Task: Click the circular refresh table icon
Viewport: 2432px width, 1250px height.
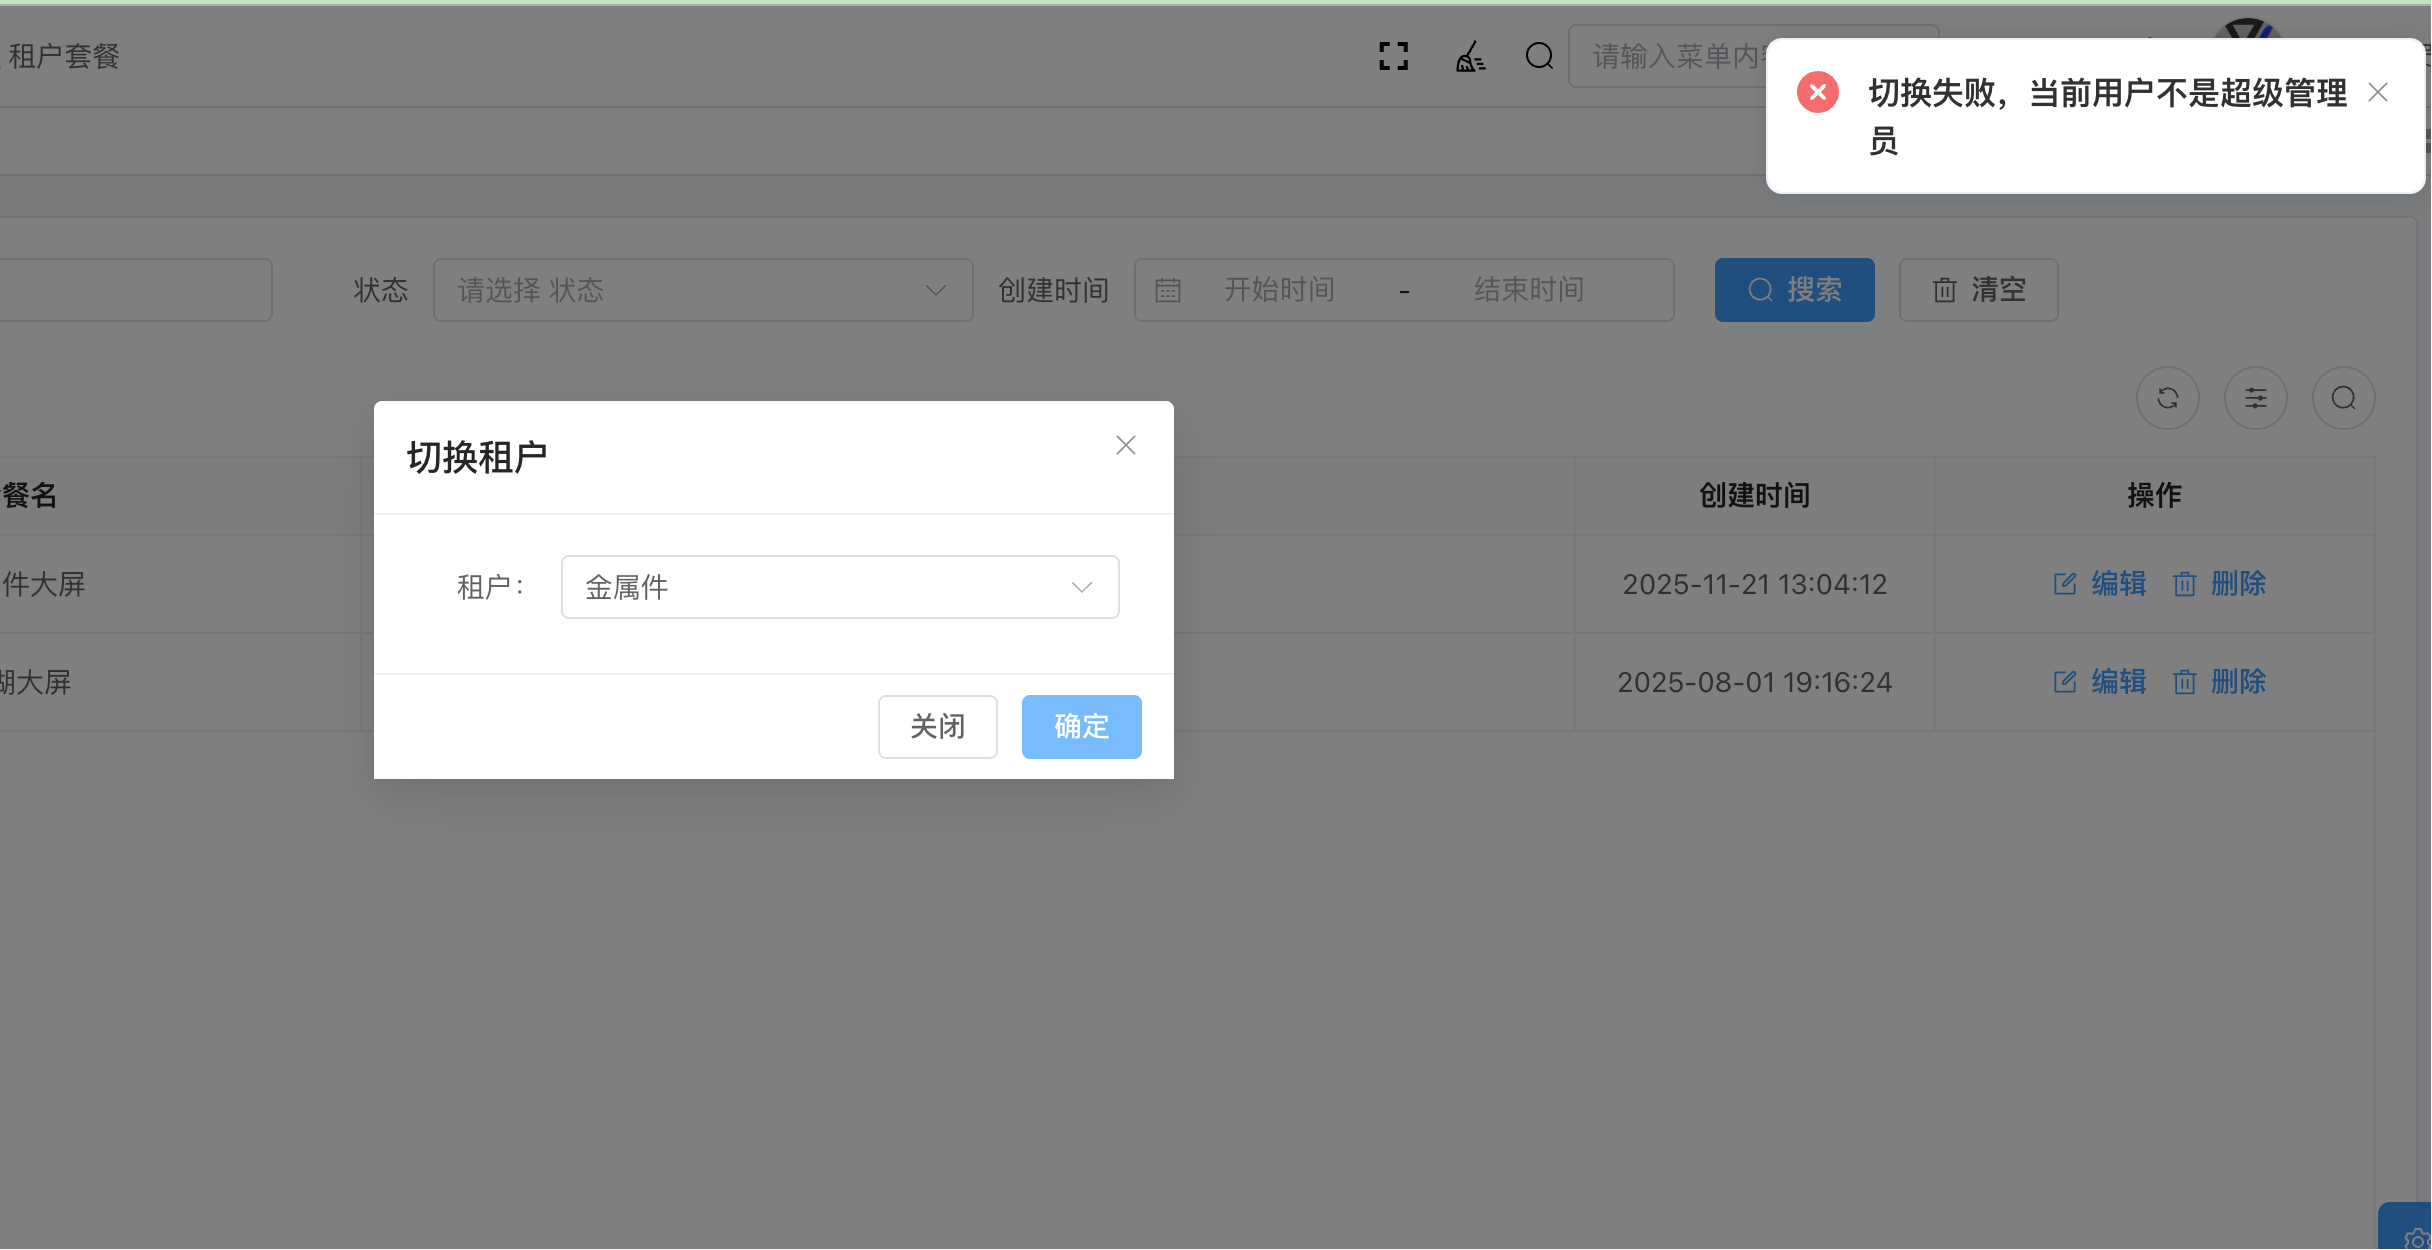Action: (2167, 399)
